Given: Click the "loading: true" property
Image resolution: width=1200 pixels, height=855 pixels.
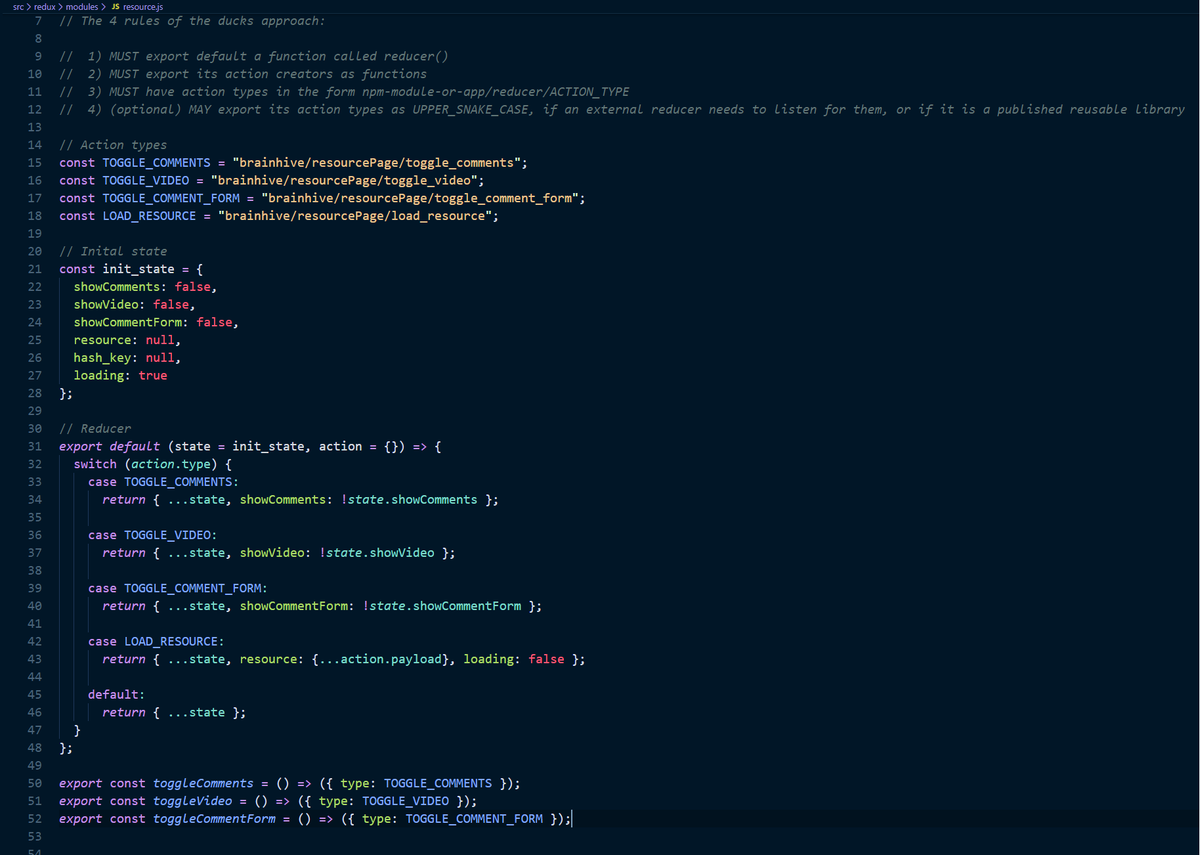Looking at the screenshot, I should coord(120,376).
